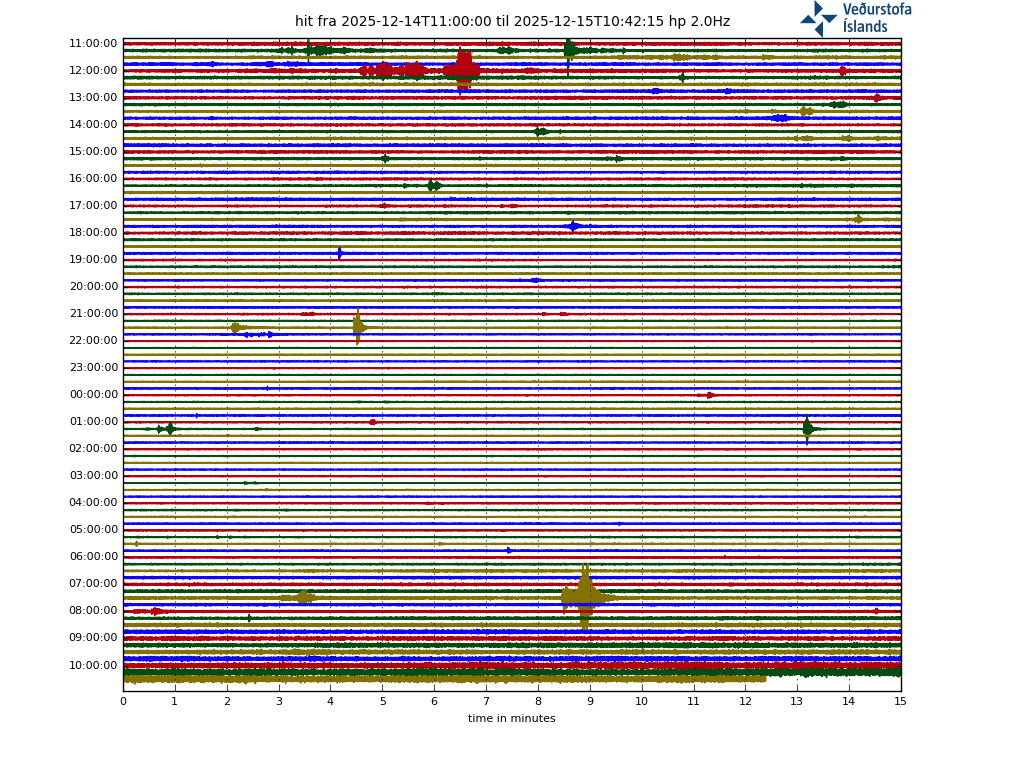Click the 18:00:00 time label
The image size is (1024, 768).
pos(93,233)
